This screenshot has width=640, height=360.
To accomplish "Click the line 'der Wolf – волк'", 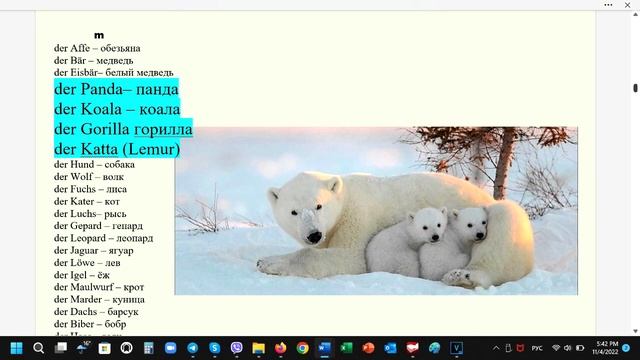I will click(89, 177).
